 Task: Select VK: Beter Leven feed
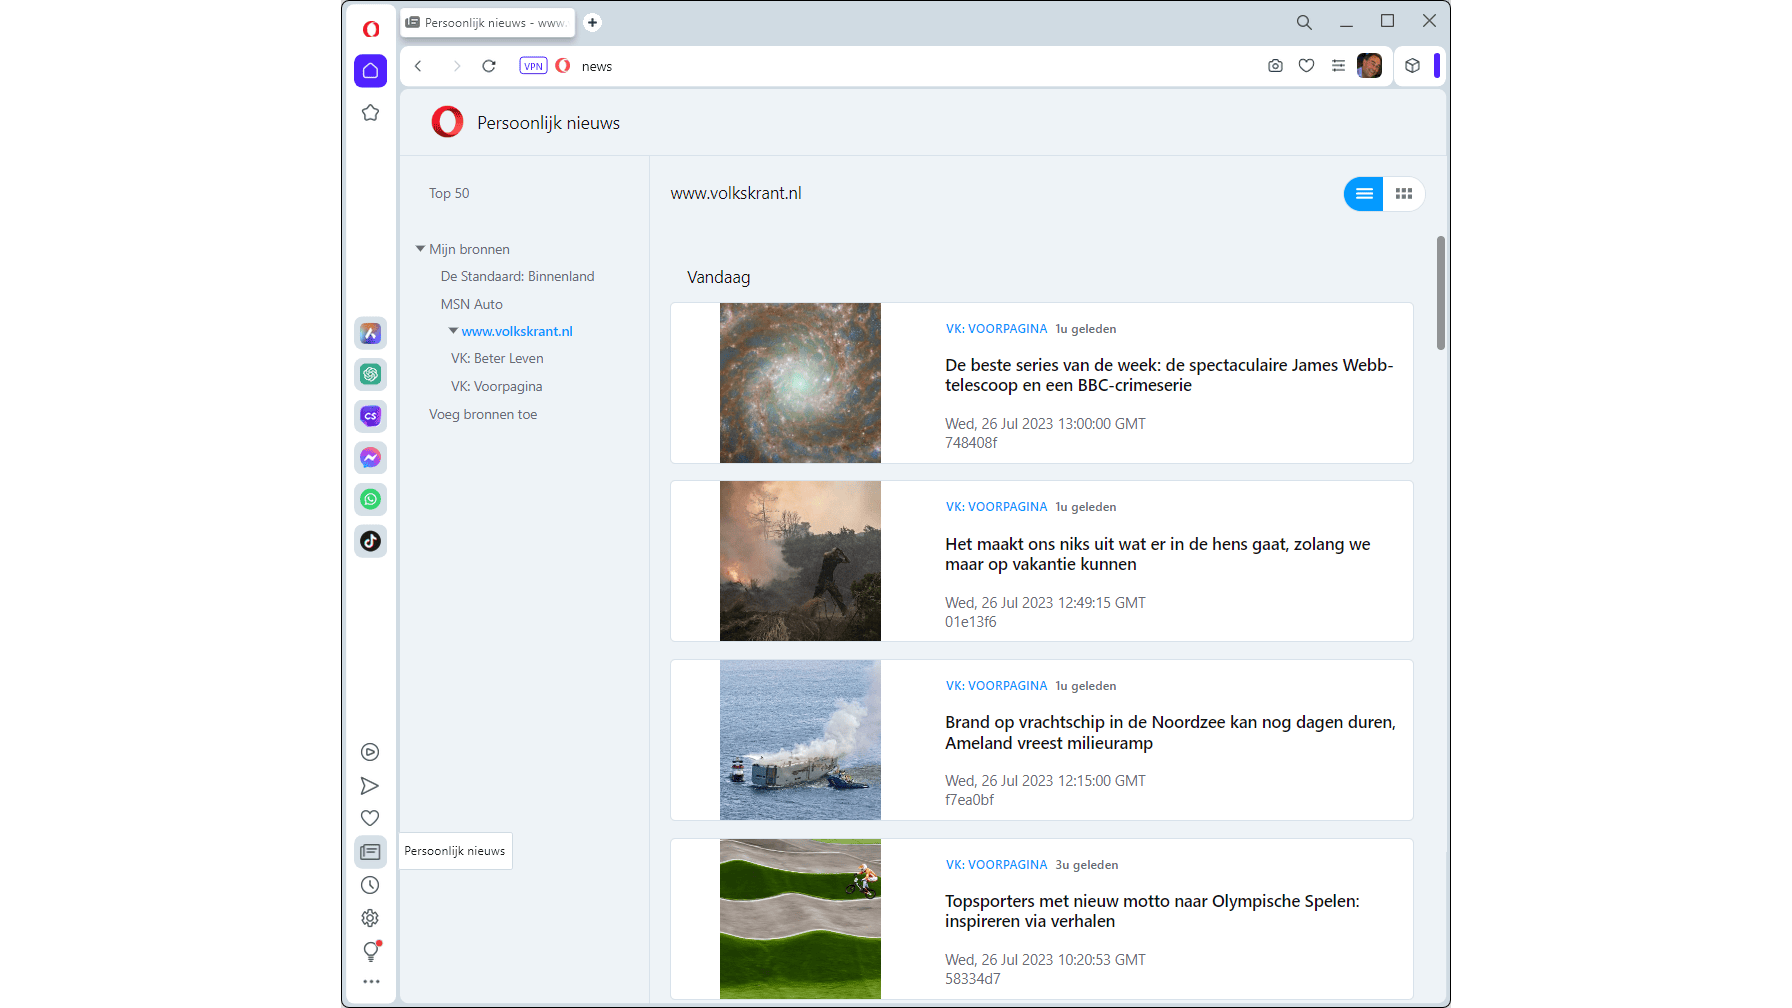coord(497,359)
